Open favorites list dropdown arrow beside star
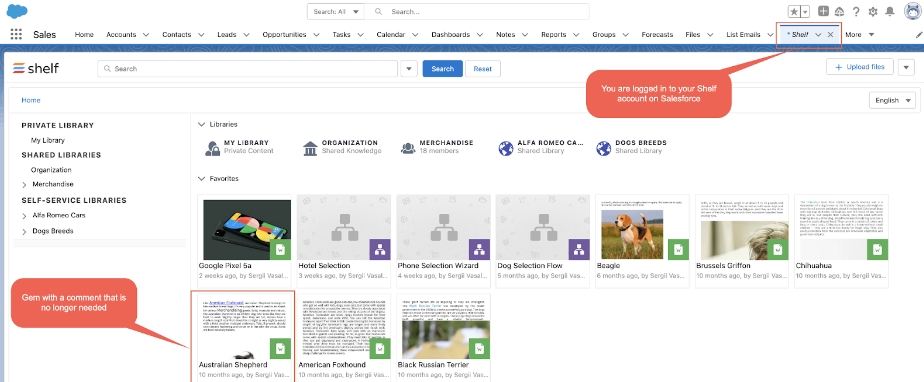924x382 pixels. [x=805, y=11]
